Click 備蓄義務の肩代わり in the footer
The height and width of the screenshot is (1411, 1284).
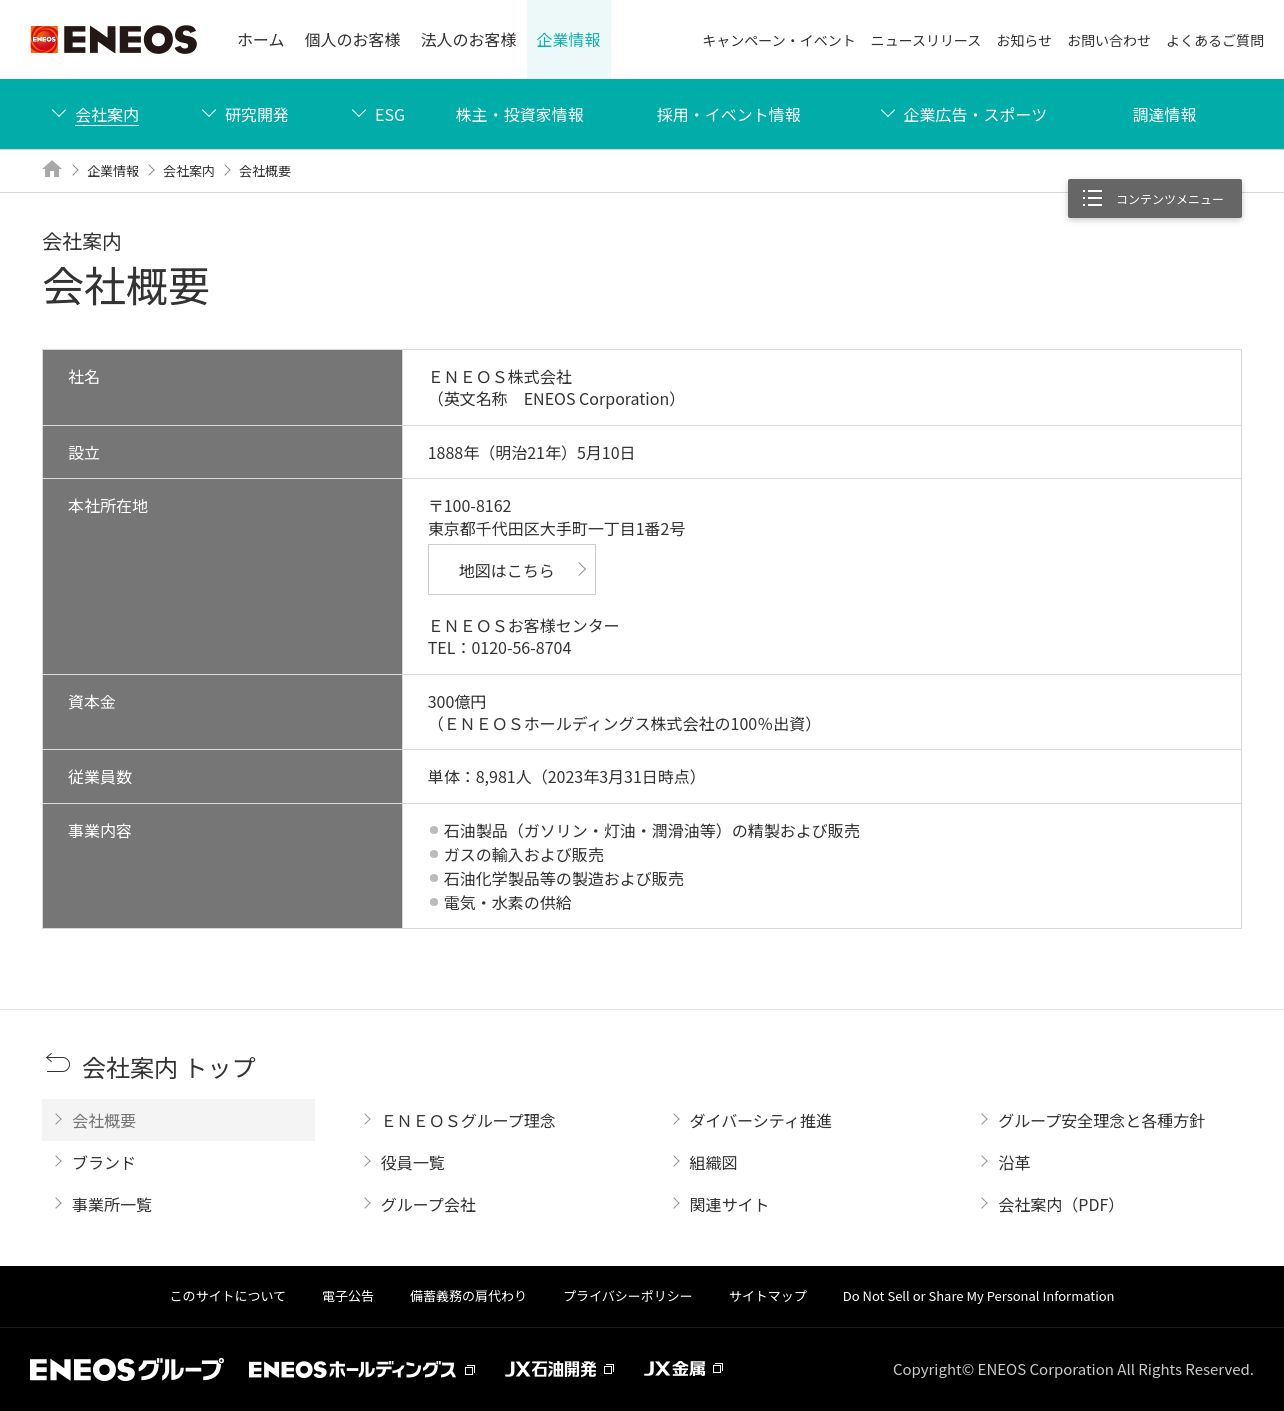click(468, 1296)
